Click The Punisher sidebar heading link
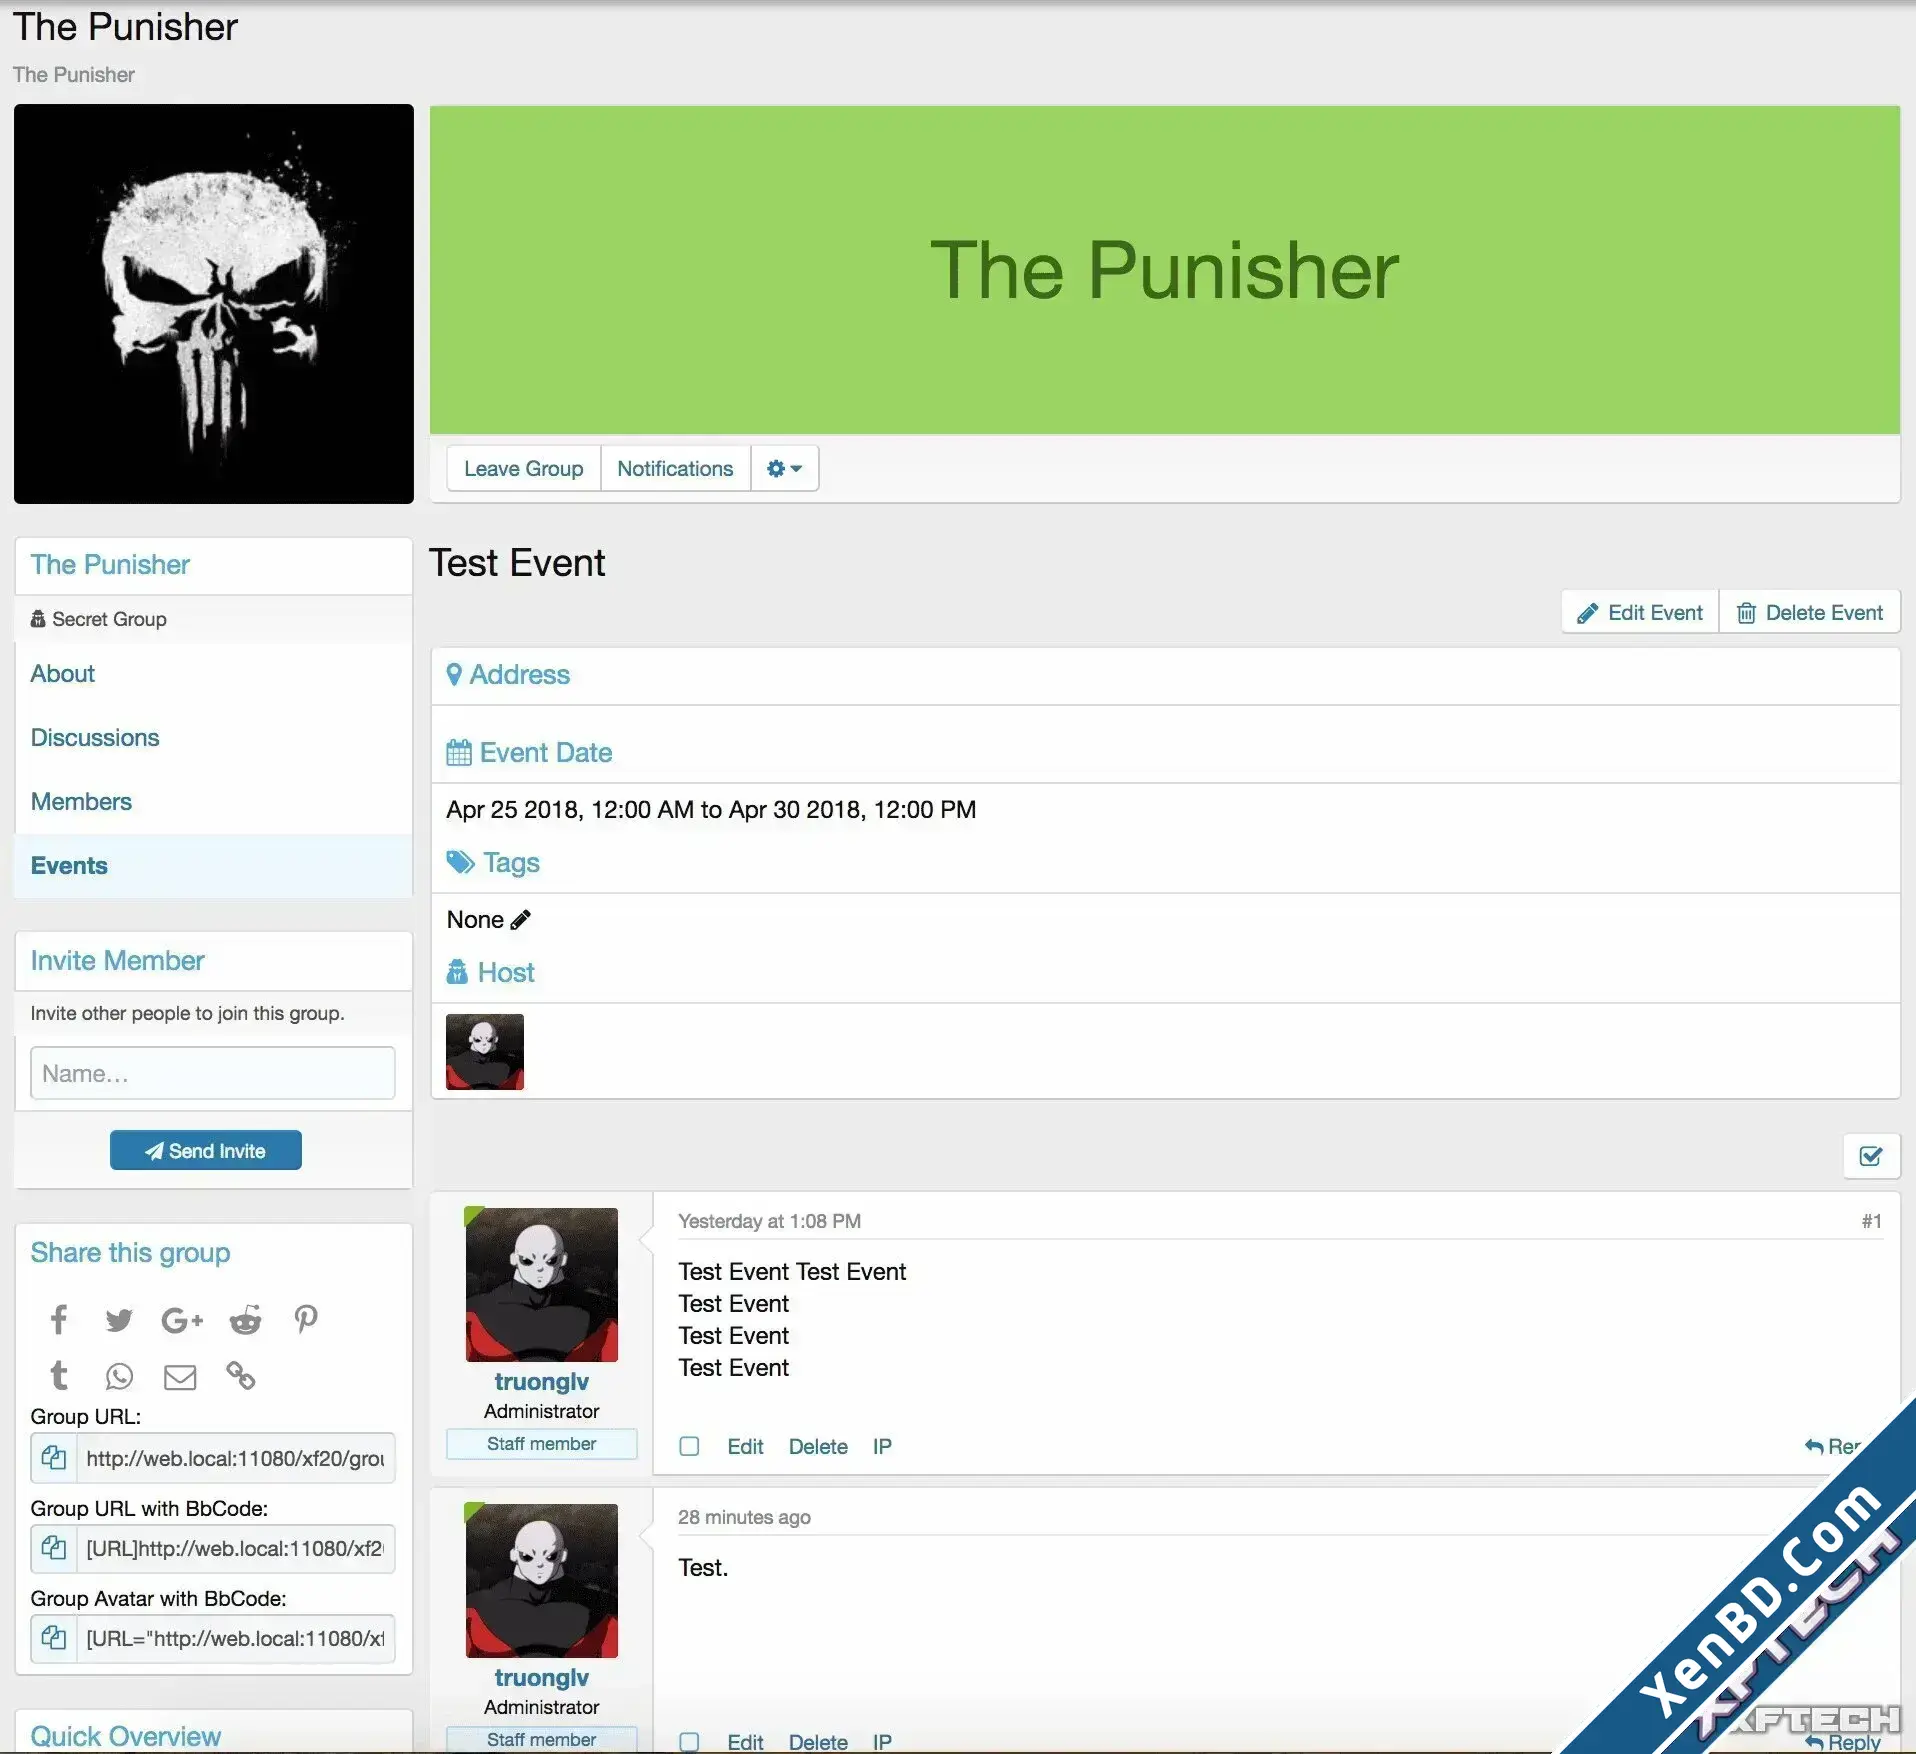Screen dimensions: 1916x1754 click(110, 565)
